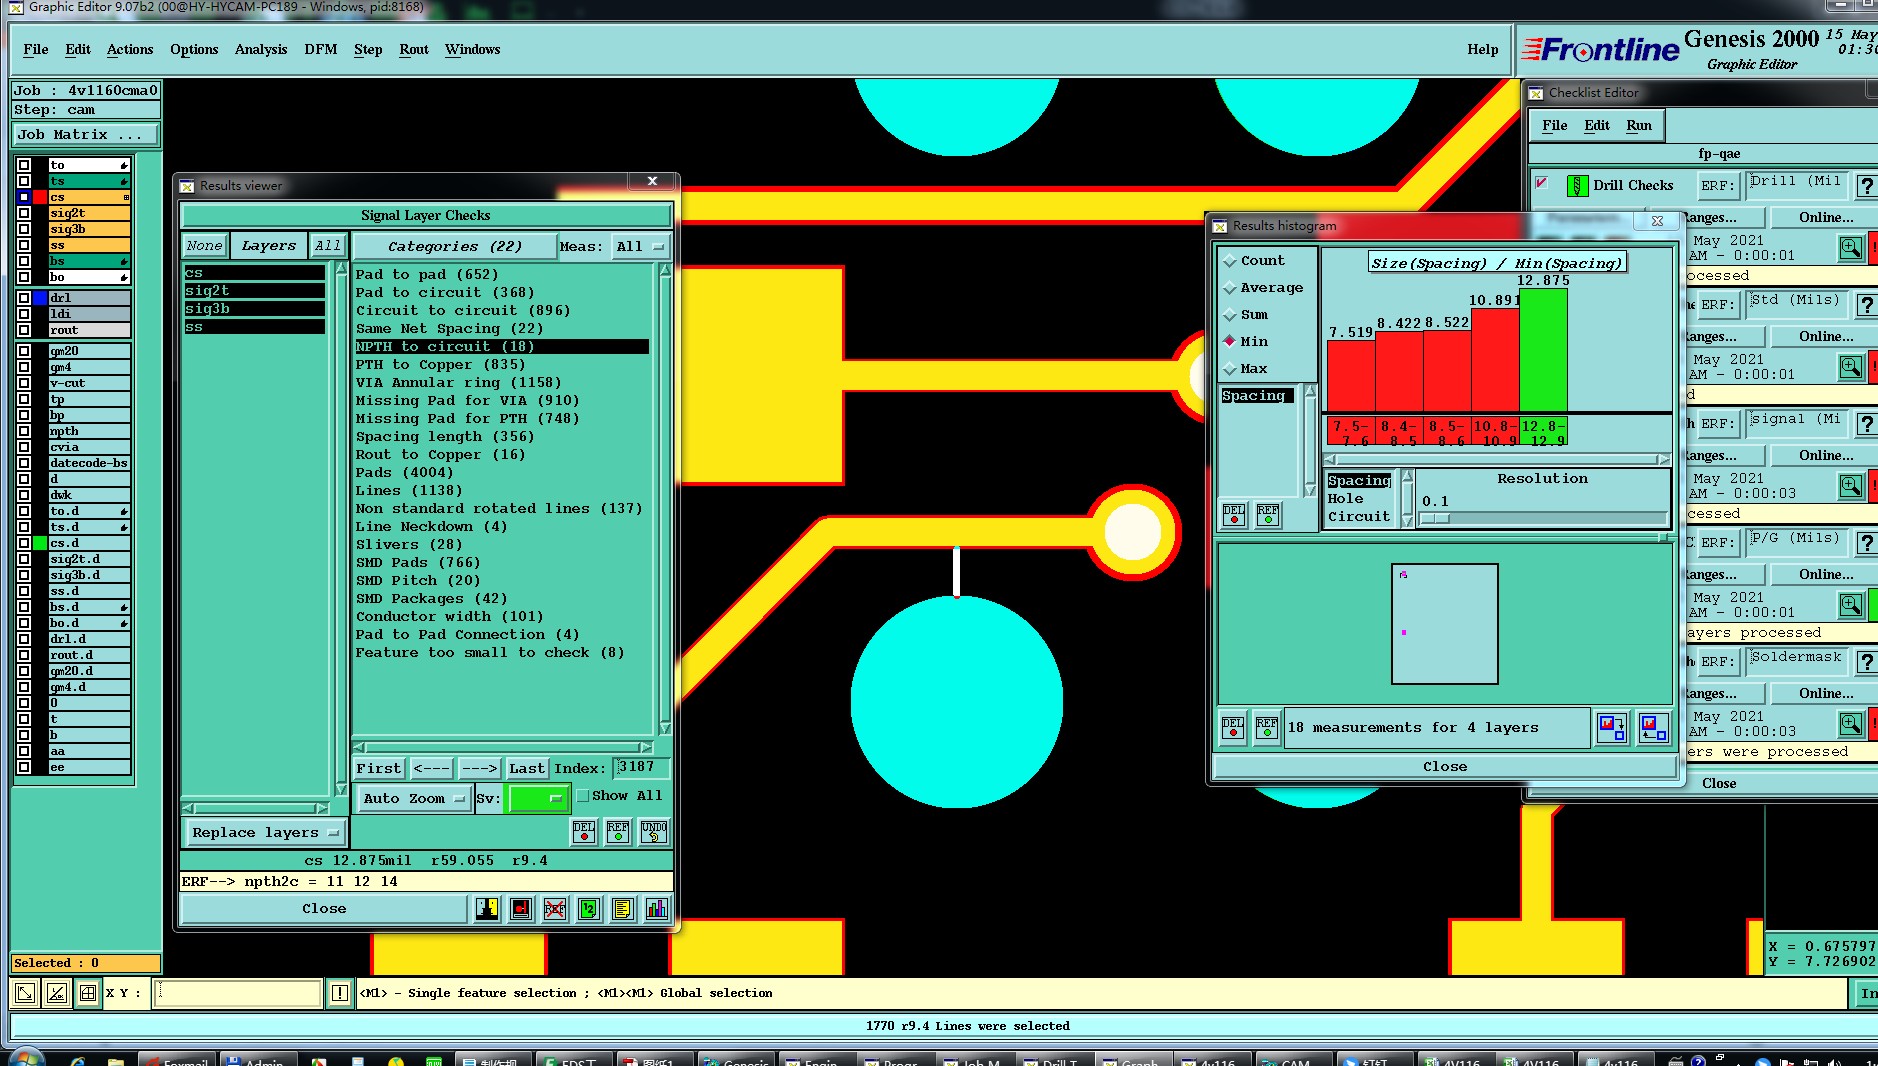Click the grid snap icon left of XY
The image size is (1878, 1066).
(88, 993)
